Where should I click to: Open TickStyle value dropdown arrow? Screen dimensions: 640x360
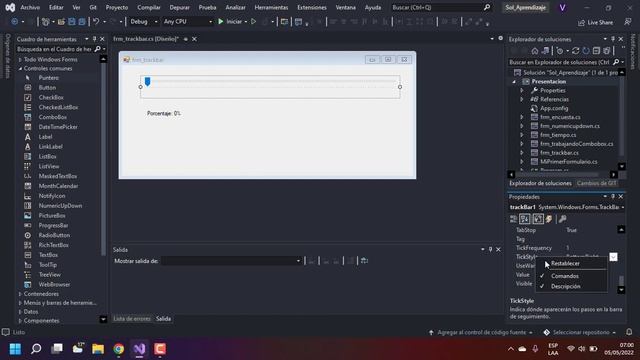click(613, 257)
